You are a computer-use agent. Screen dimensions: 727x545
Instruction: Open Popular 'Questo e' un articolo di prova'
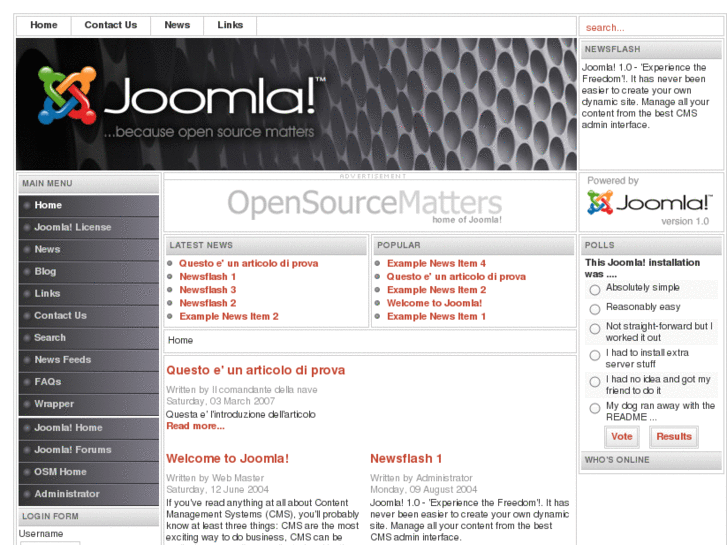coord(456,277)
